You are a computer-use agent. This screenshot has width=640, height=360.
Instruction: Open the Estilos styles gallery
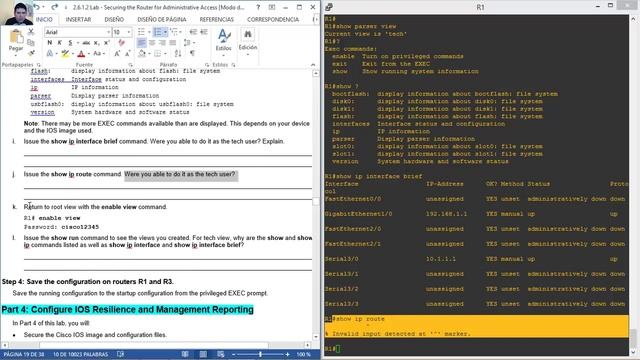pyautogui.click(x=223, y=43)
